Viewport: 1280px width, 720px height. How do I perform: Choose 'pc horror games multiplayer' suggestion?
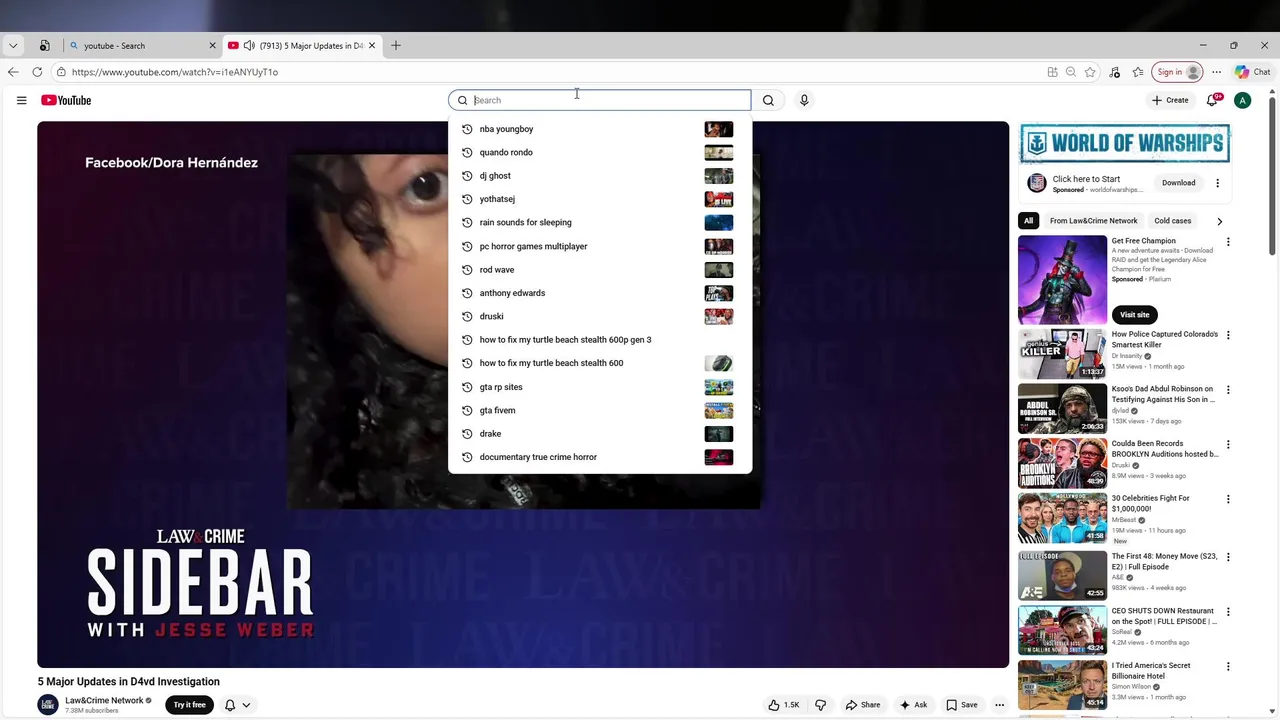[x=600, y=246]
